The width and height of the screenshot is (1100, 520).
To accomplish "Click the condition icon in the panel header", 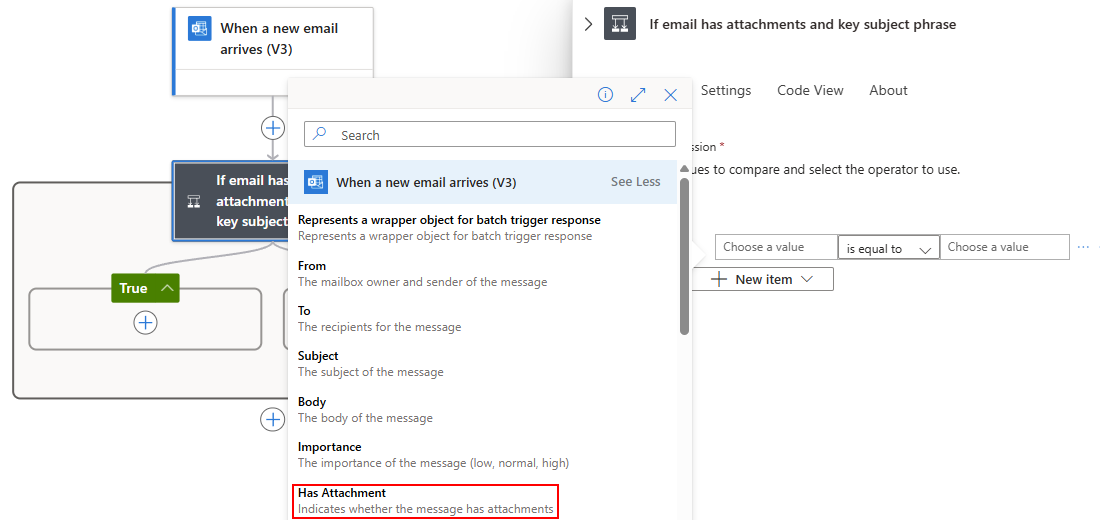I will tap(620, 24).
